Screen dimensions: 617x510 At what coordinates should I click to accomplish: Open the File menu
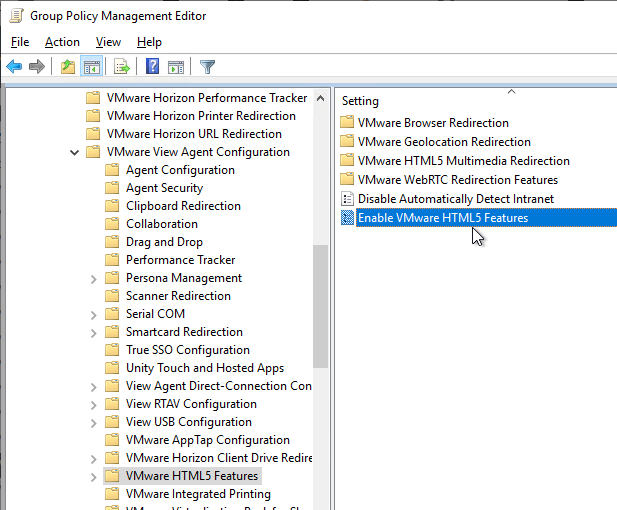pyautogui.click(x=20, y=42)
